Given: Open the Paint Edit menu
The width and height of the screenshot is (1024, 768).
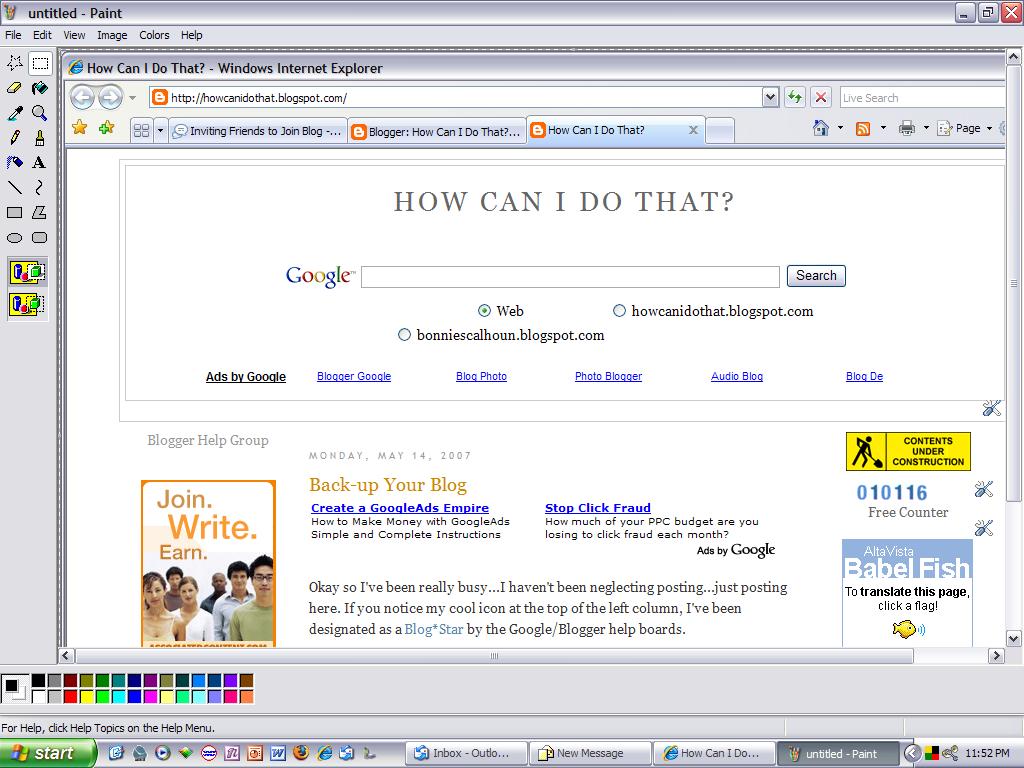Looking at the screenshot, I should point(42,35).
